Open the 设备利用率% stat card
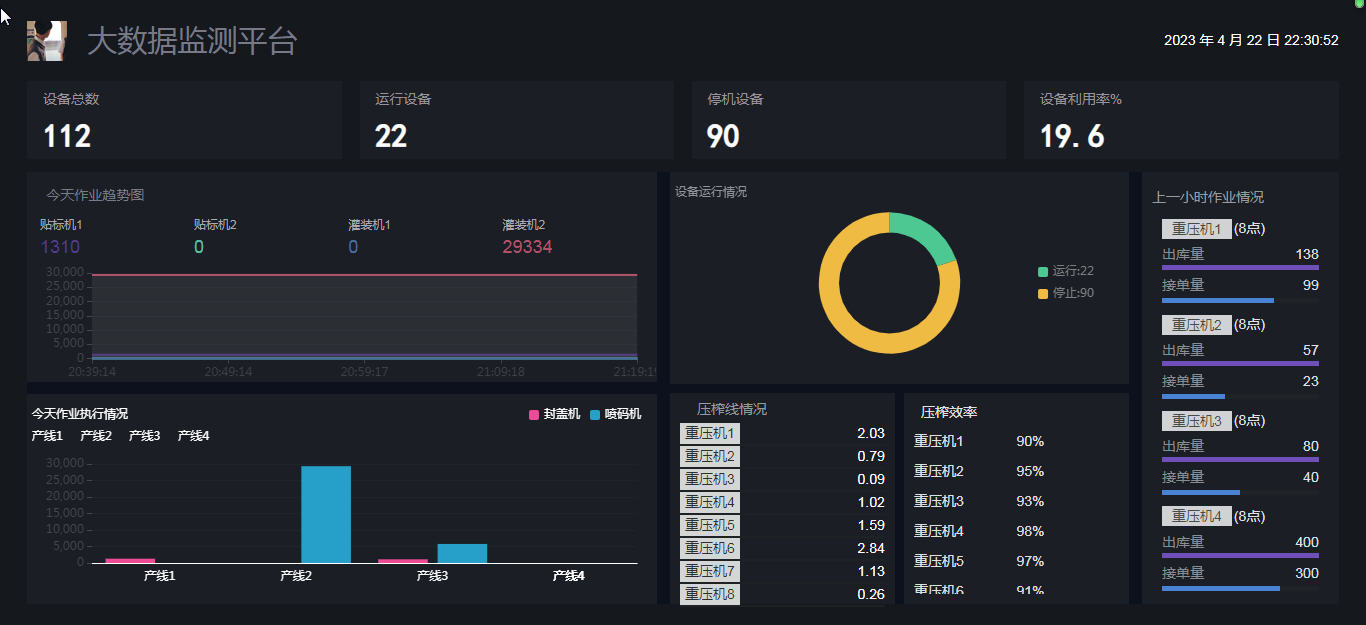This screenshot has height=625, width=1366. pos(1180,120)
